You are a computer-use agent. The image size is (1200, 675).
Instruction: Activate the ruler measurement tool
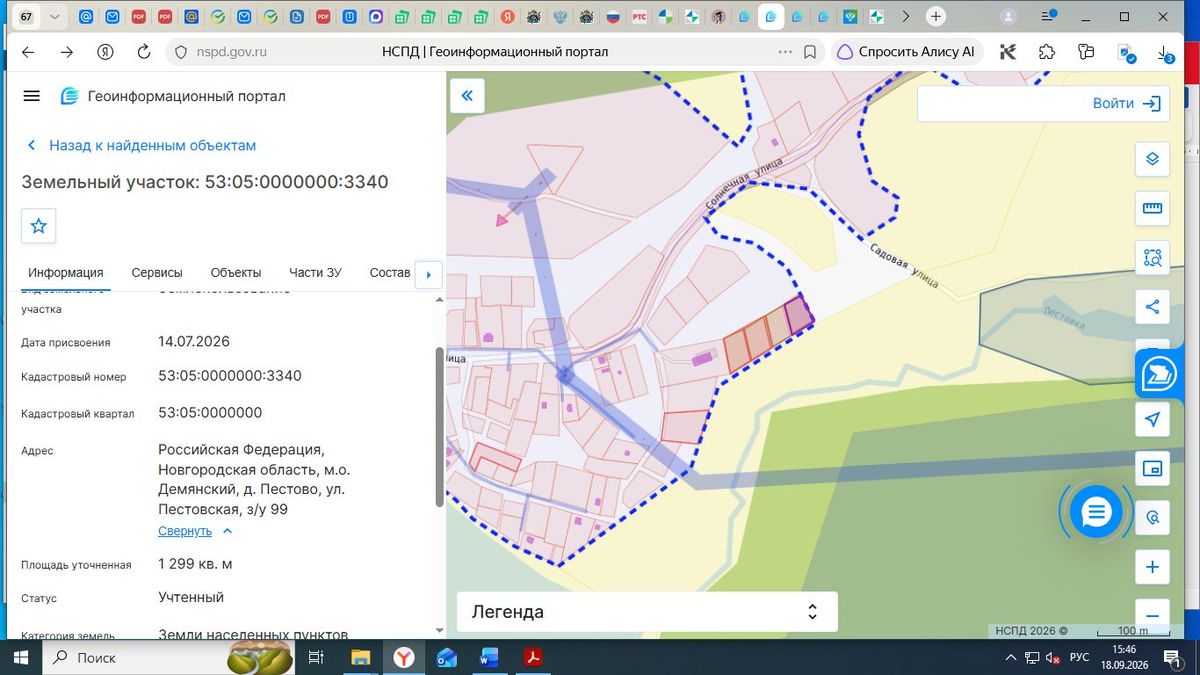tap(1152, 208)
